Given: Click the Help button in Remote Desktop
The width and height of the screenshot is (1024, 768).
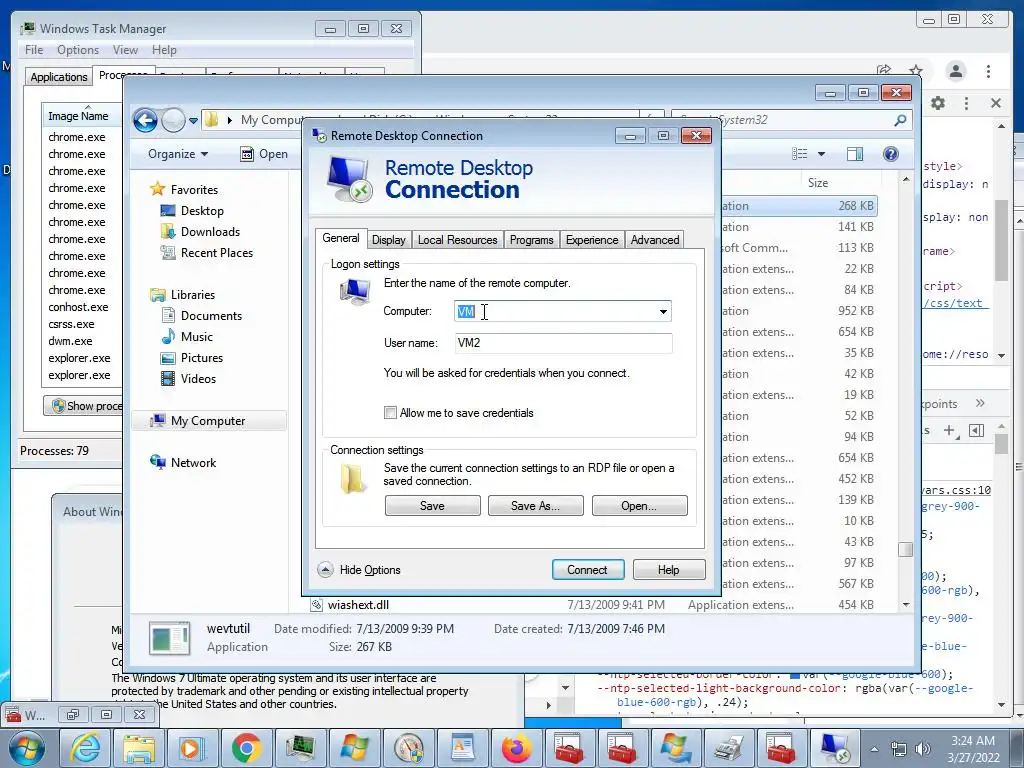Looking at the screenshot, I should point(668,569).
